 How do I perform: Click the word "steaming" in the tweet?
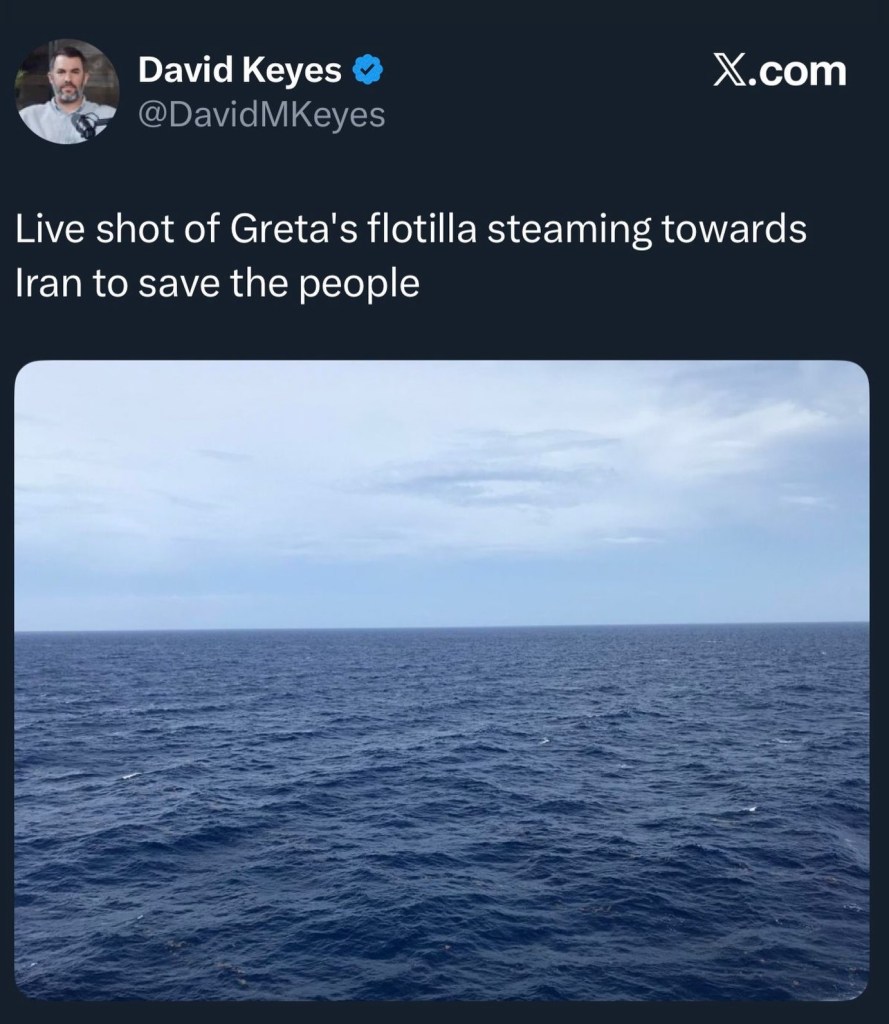click(x=563, y=231)
